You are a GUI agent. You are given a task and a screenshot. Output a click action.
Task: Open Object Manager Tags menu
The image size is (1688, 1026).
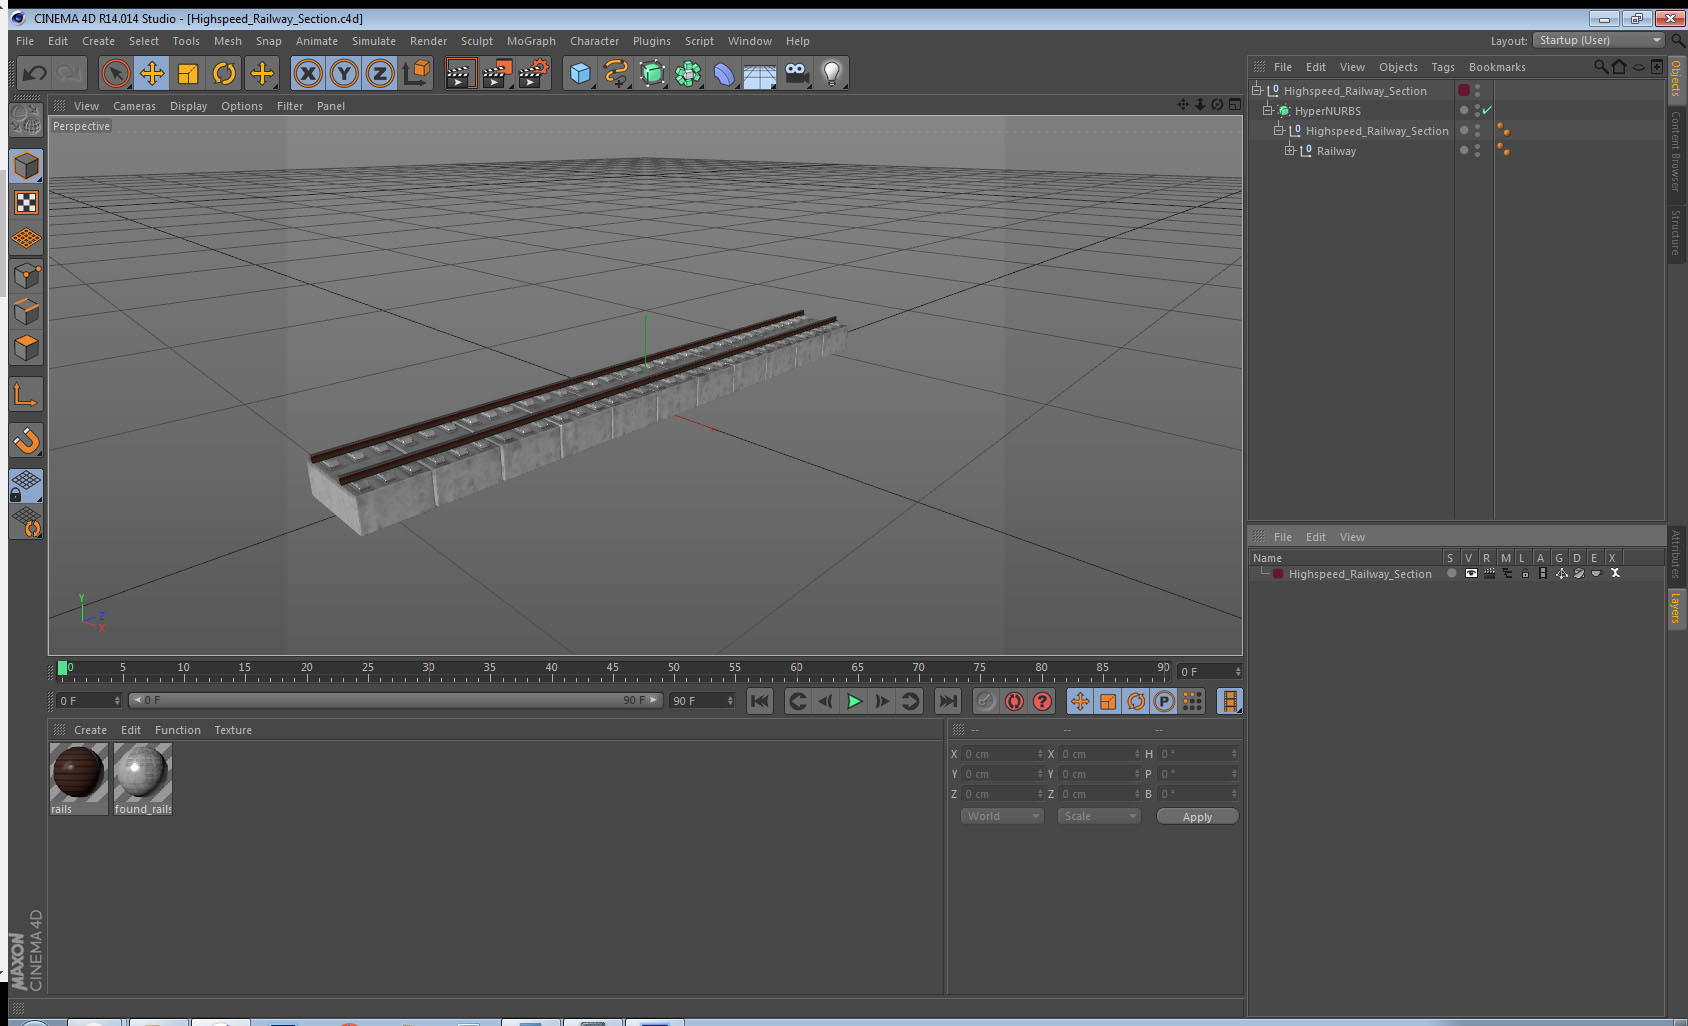[1443, 67]
